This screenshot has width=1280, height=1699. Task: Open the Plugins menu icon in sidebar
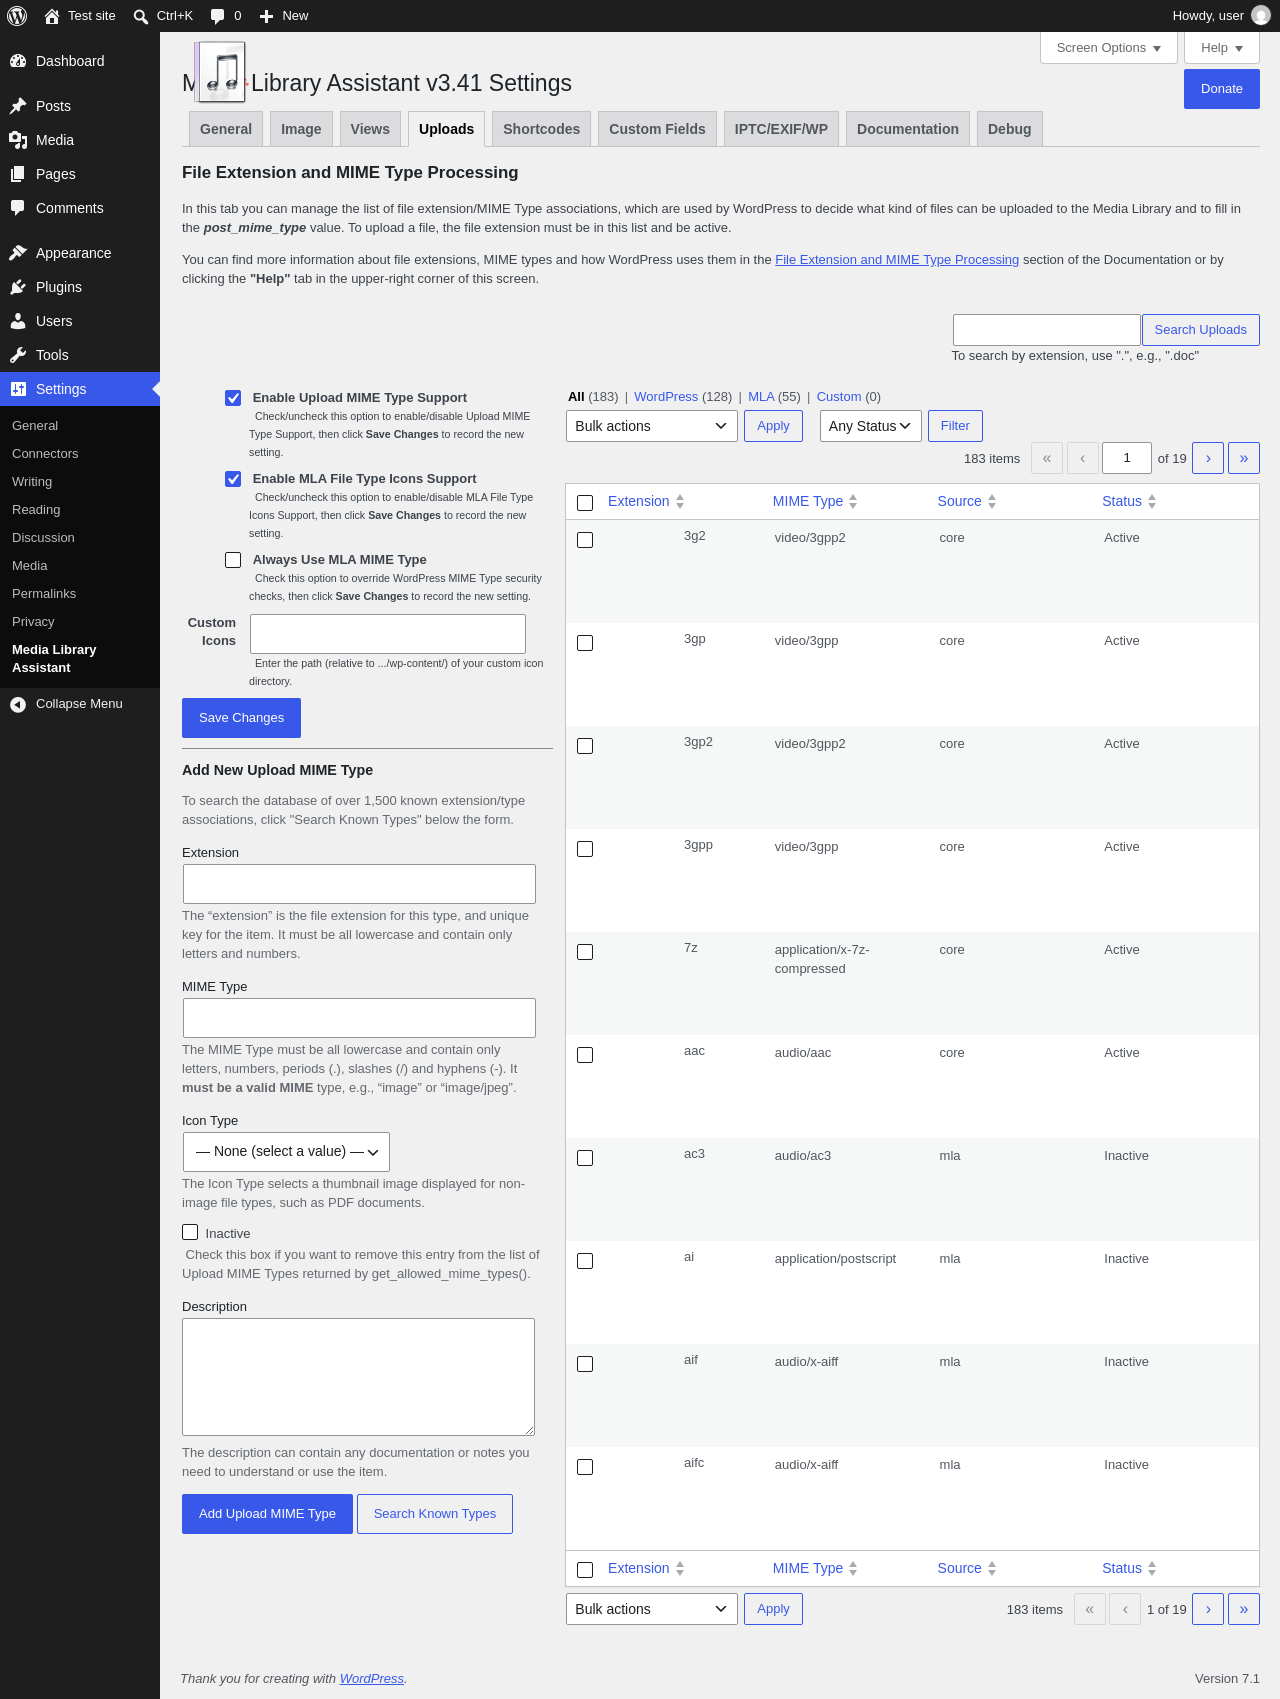click(x=18, y=287)
